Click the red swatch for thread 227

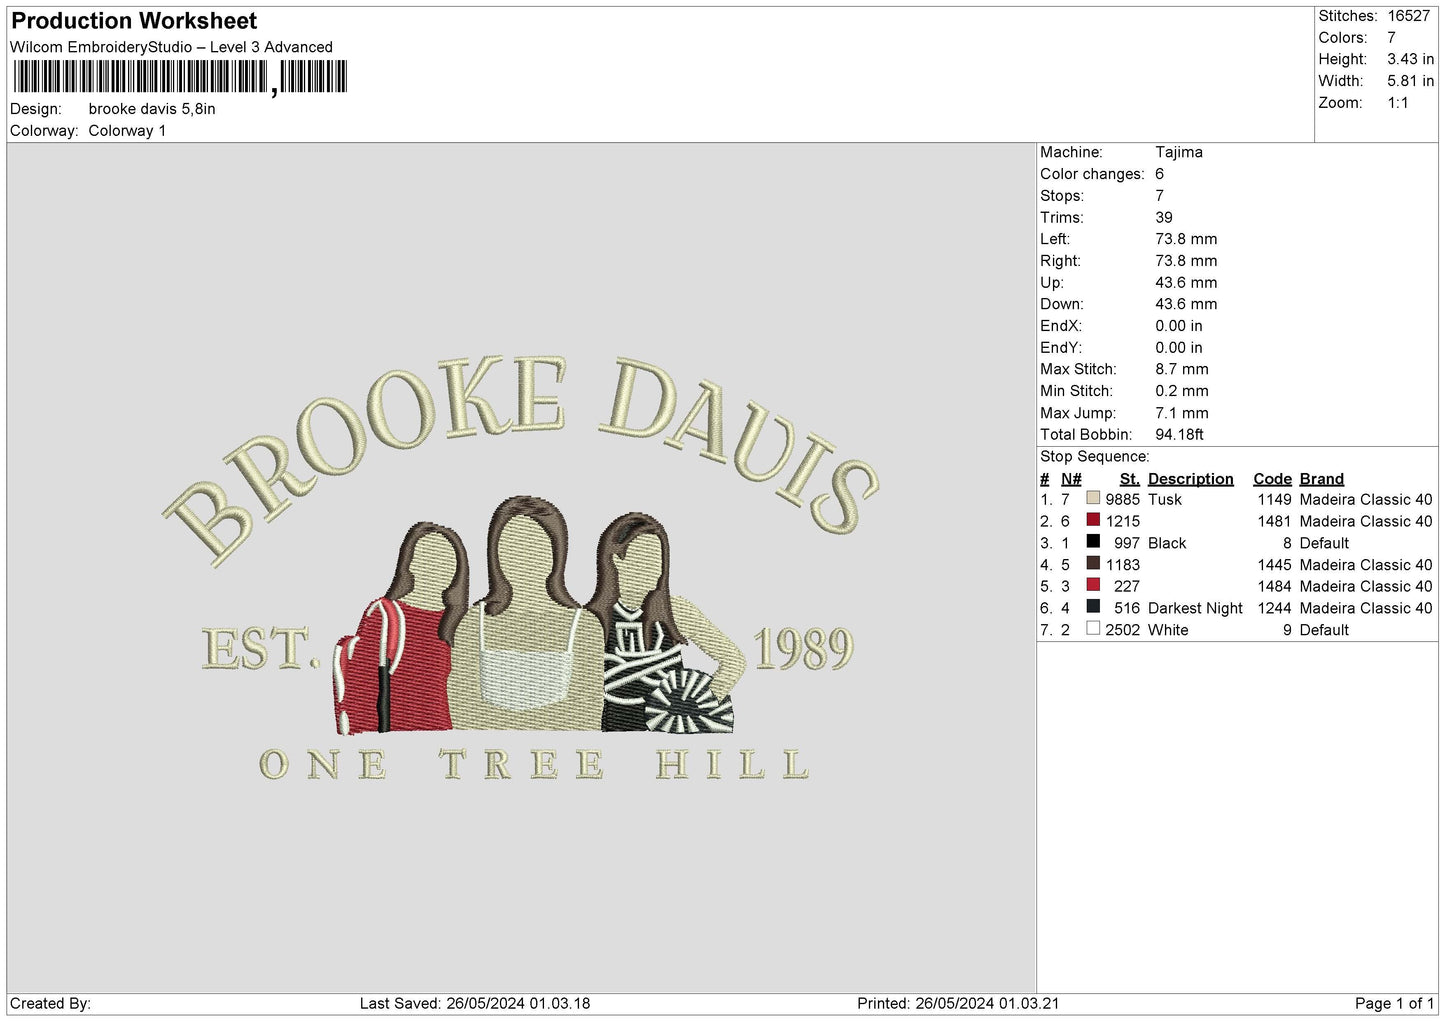tap(1093, 585)
